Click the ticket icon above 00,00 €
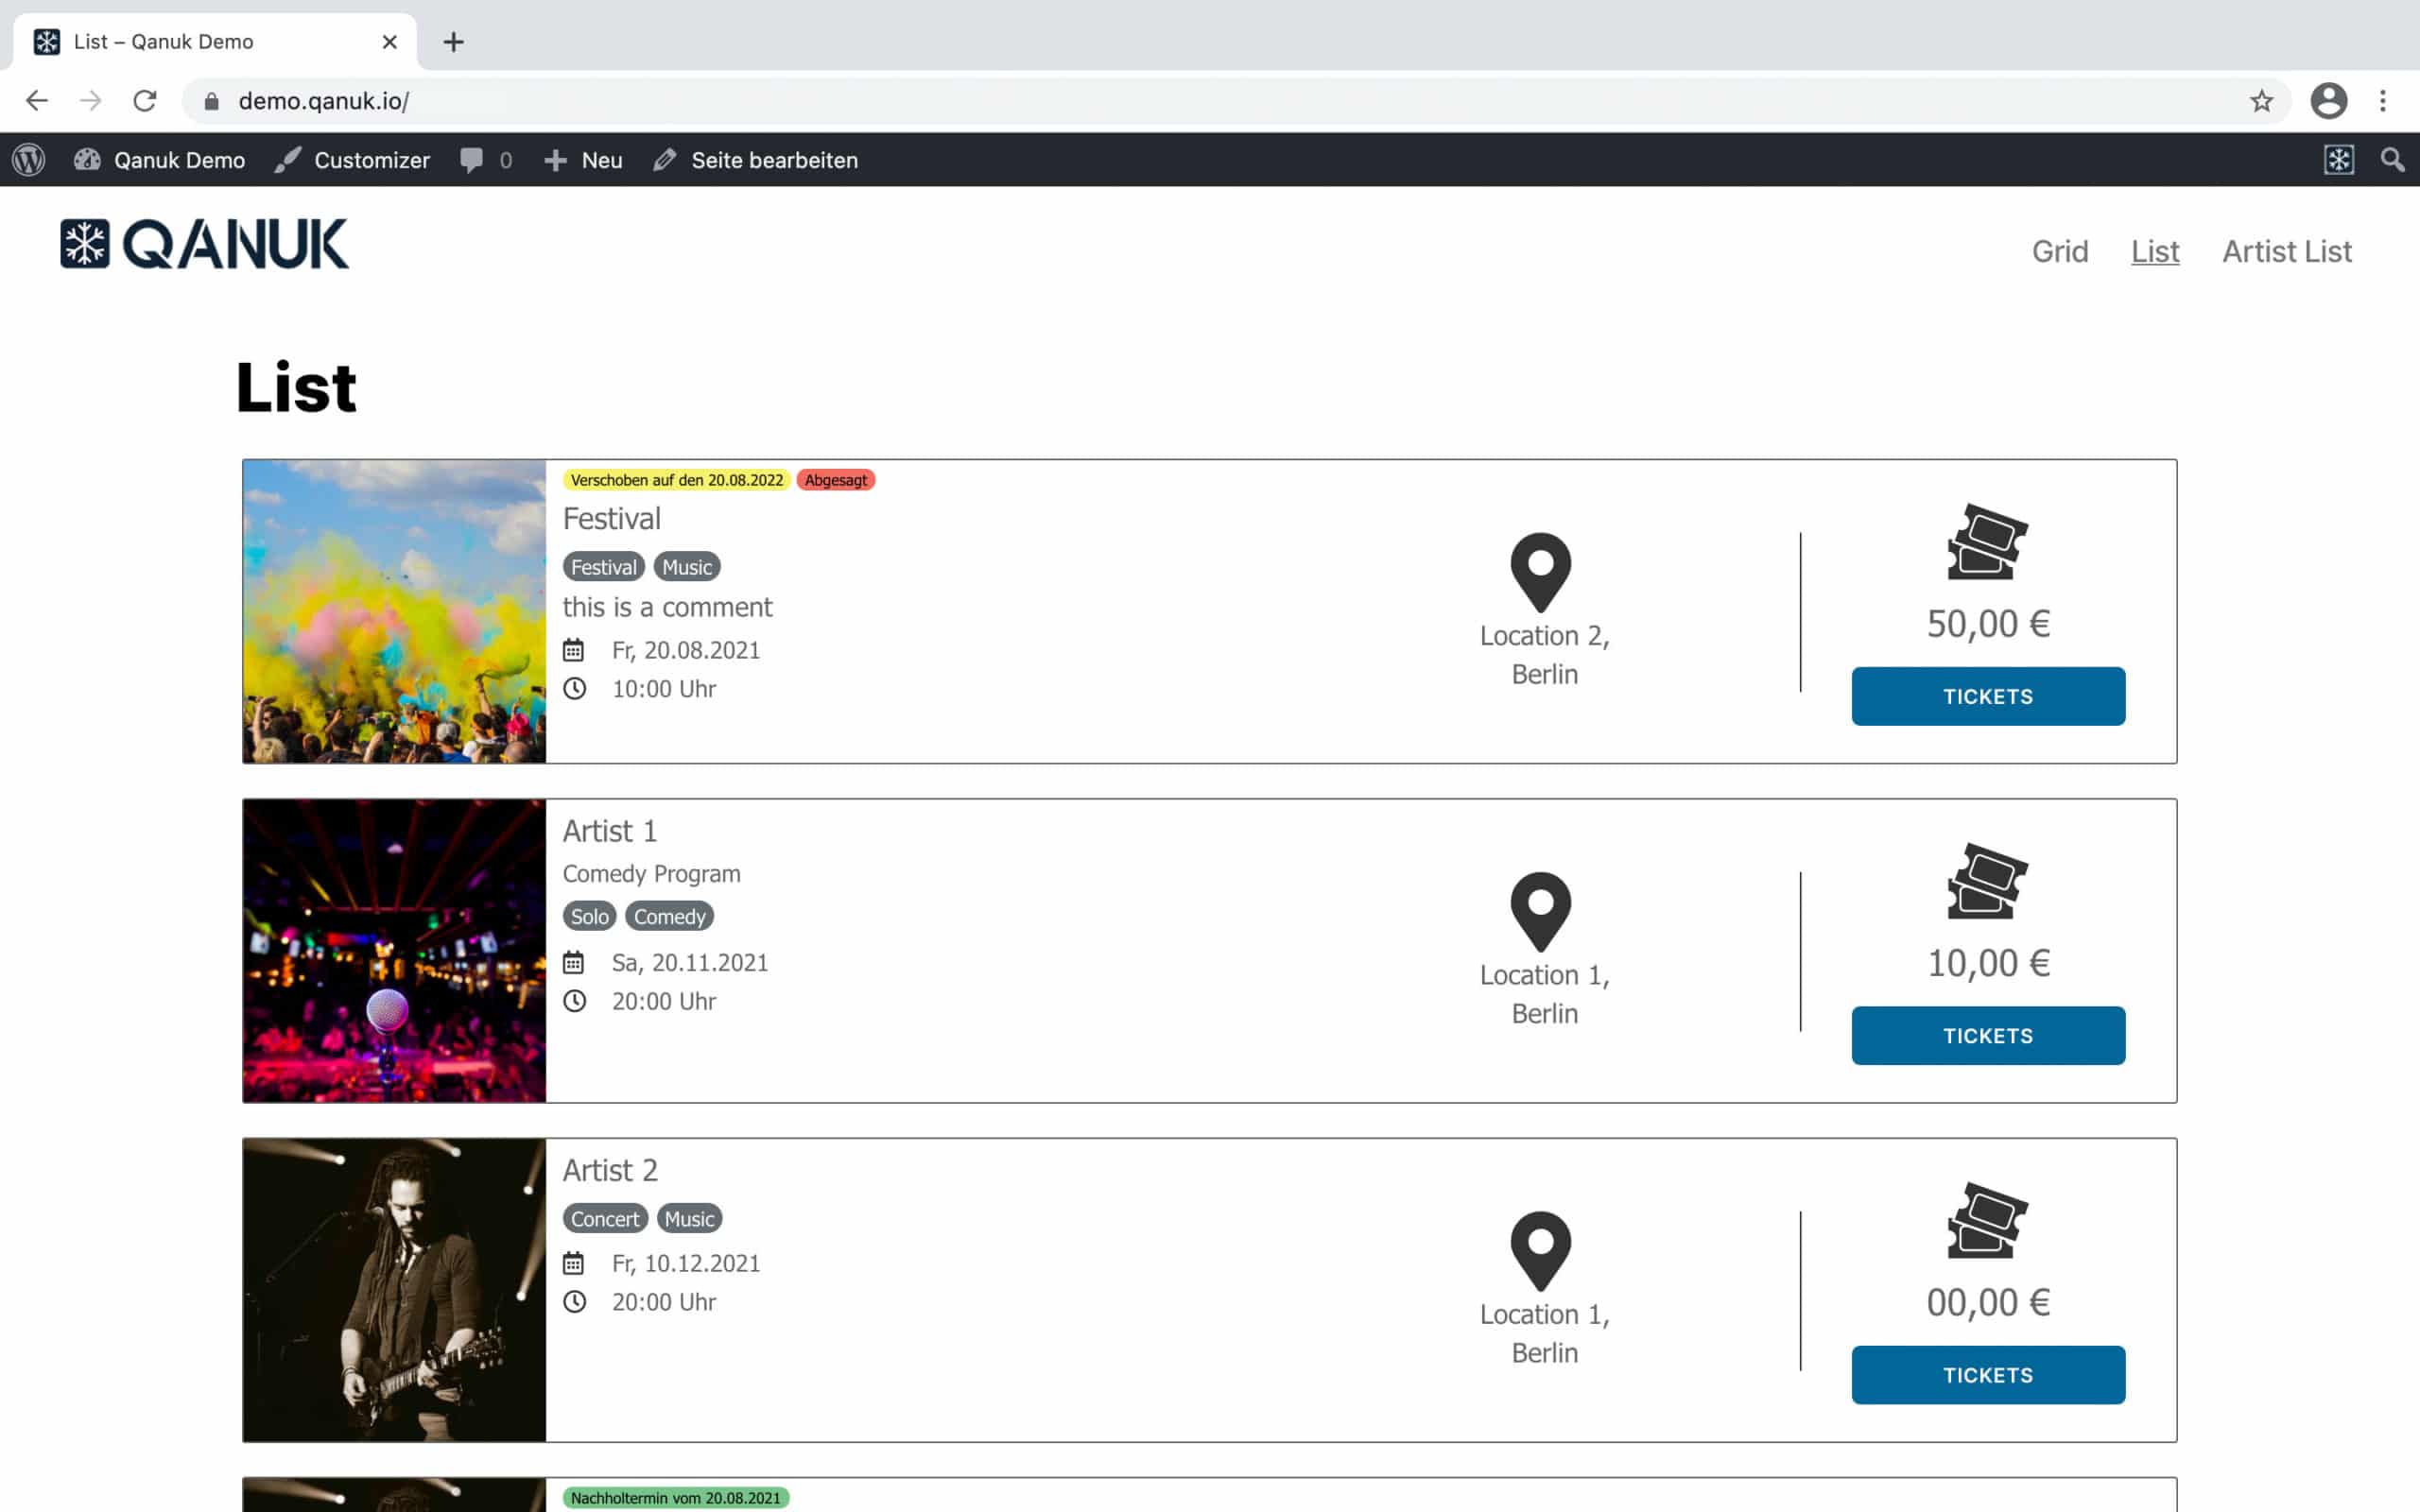The width and height of the screenshot is (2420, 1512). [1987, 1220]
